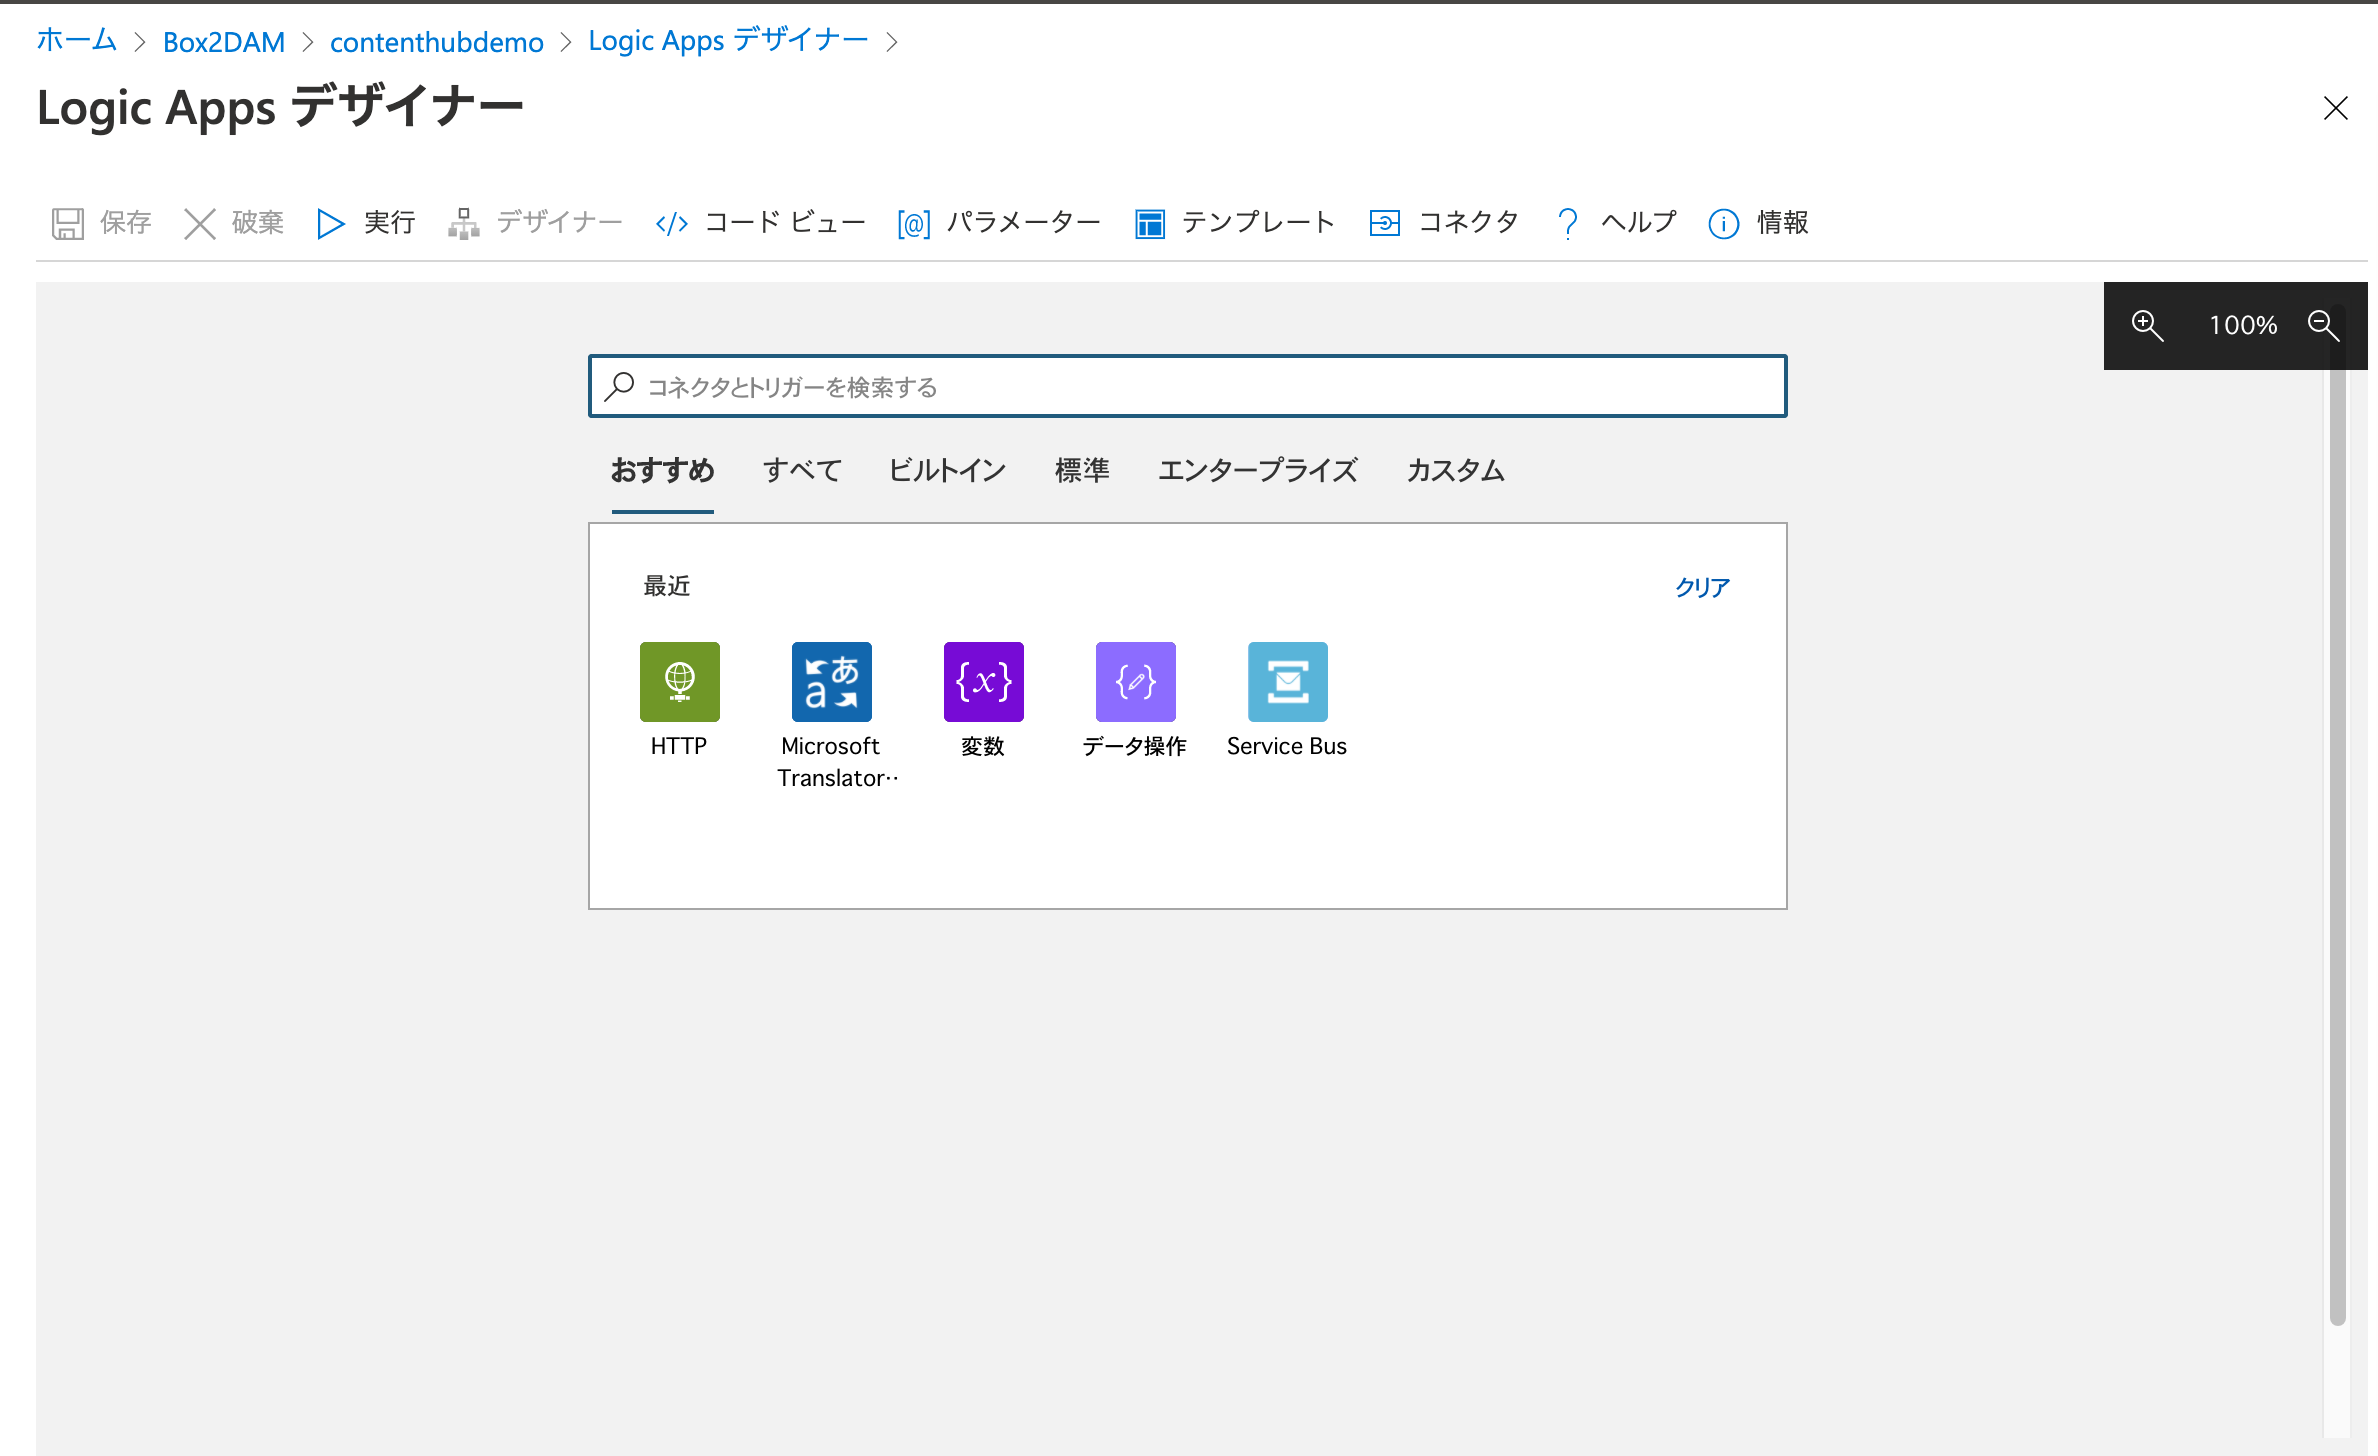The height and width of the screenshot is (1456, 2378).
Task: Click the search magnifier icon in the search box
Action: [620, 386]
